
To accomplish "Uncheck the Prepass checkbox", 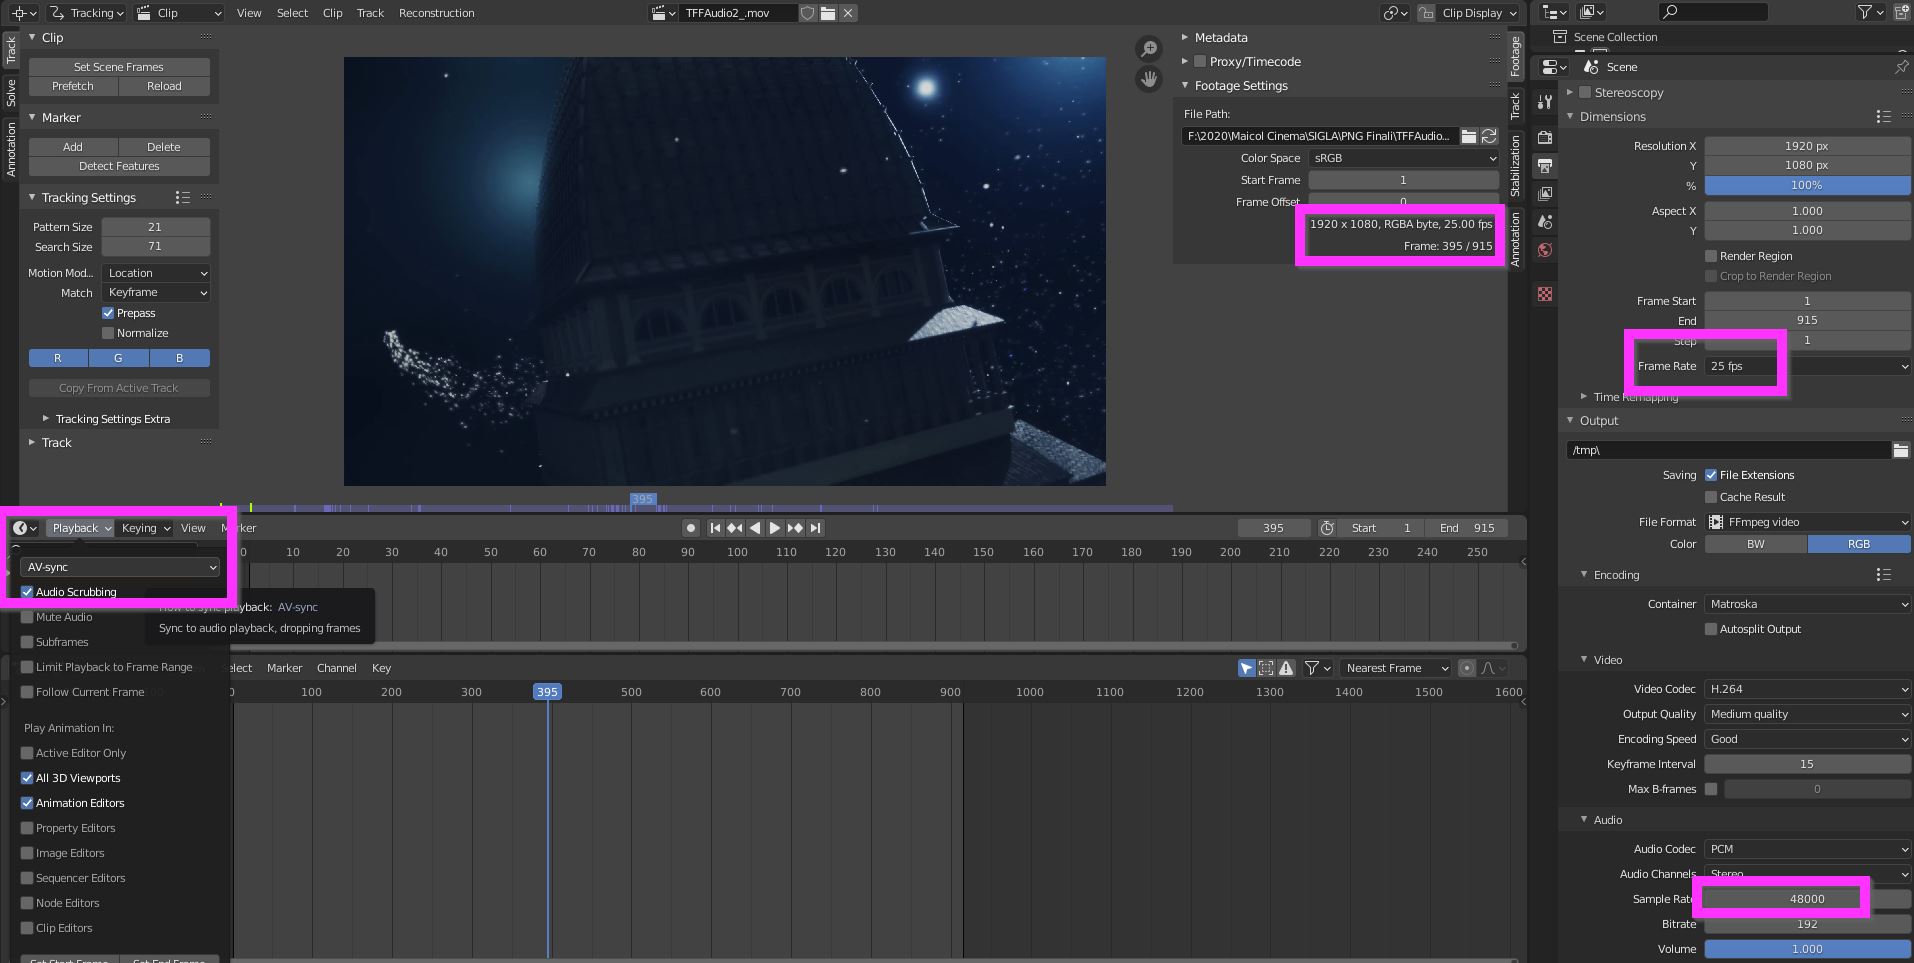I will click(x=108, y=313).
